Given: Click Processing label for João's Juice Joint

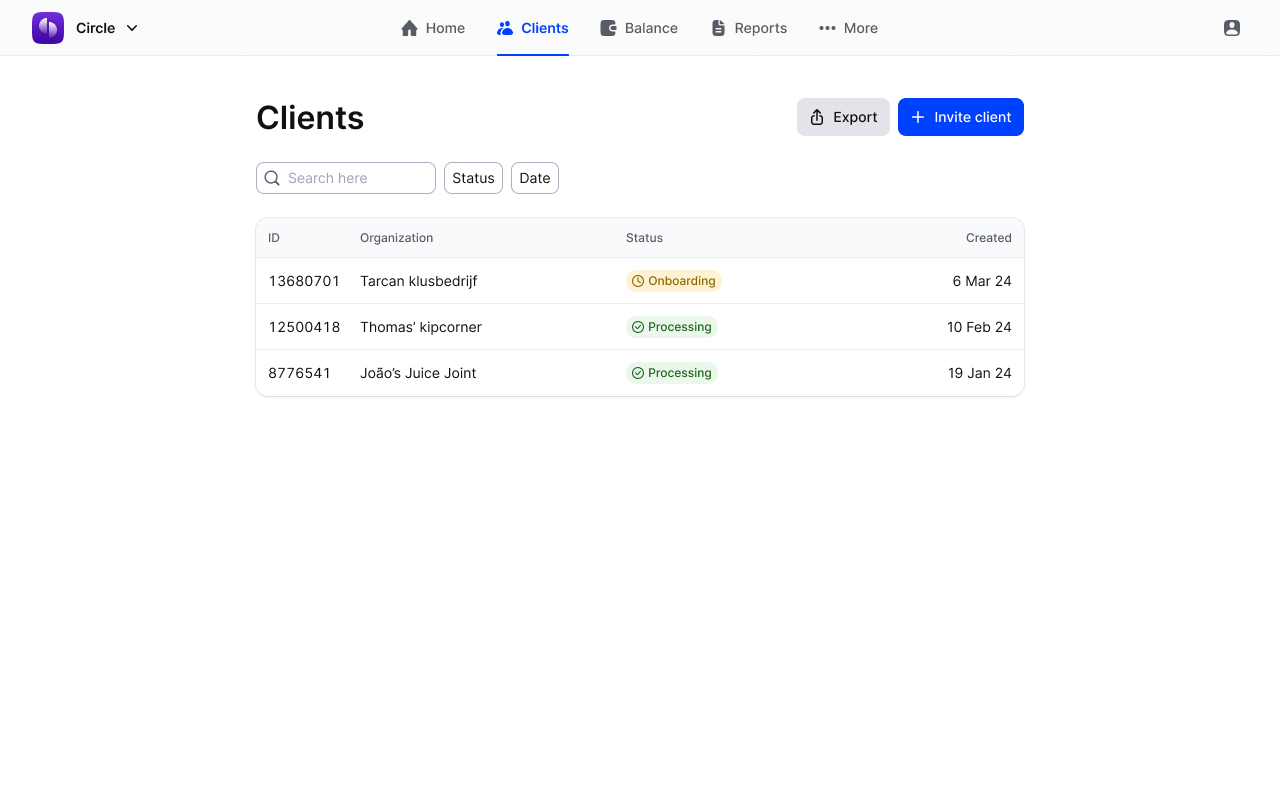Looking at the screenshot, I should point(680,373).
